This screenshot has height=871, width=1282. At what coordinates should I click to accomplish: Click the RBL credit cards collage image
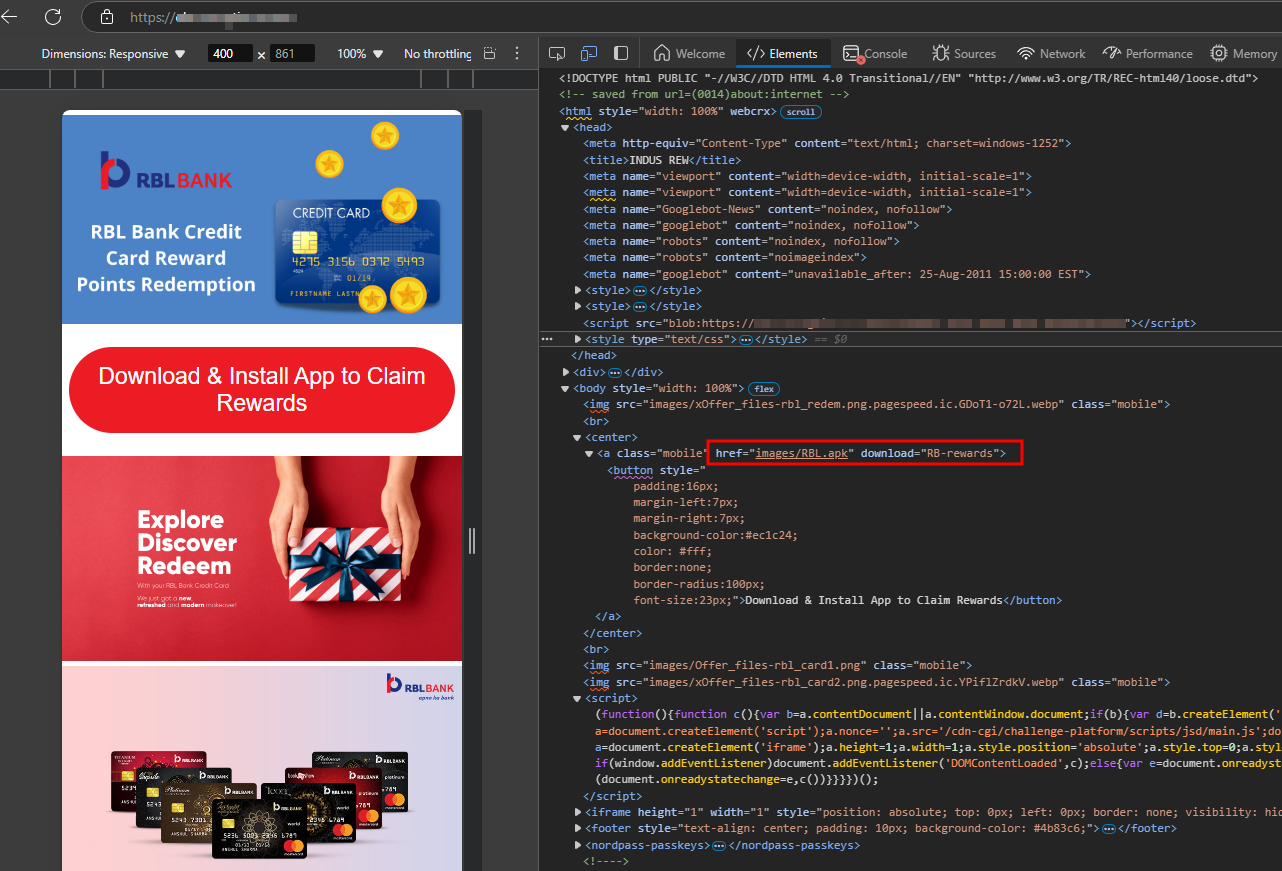(x=262, y=768)
